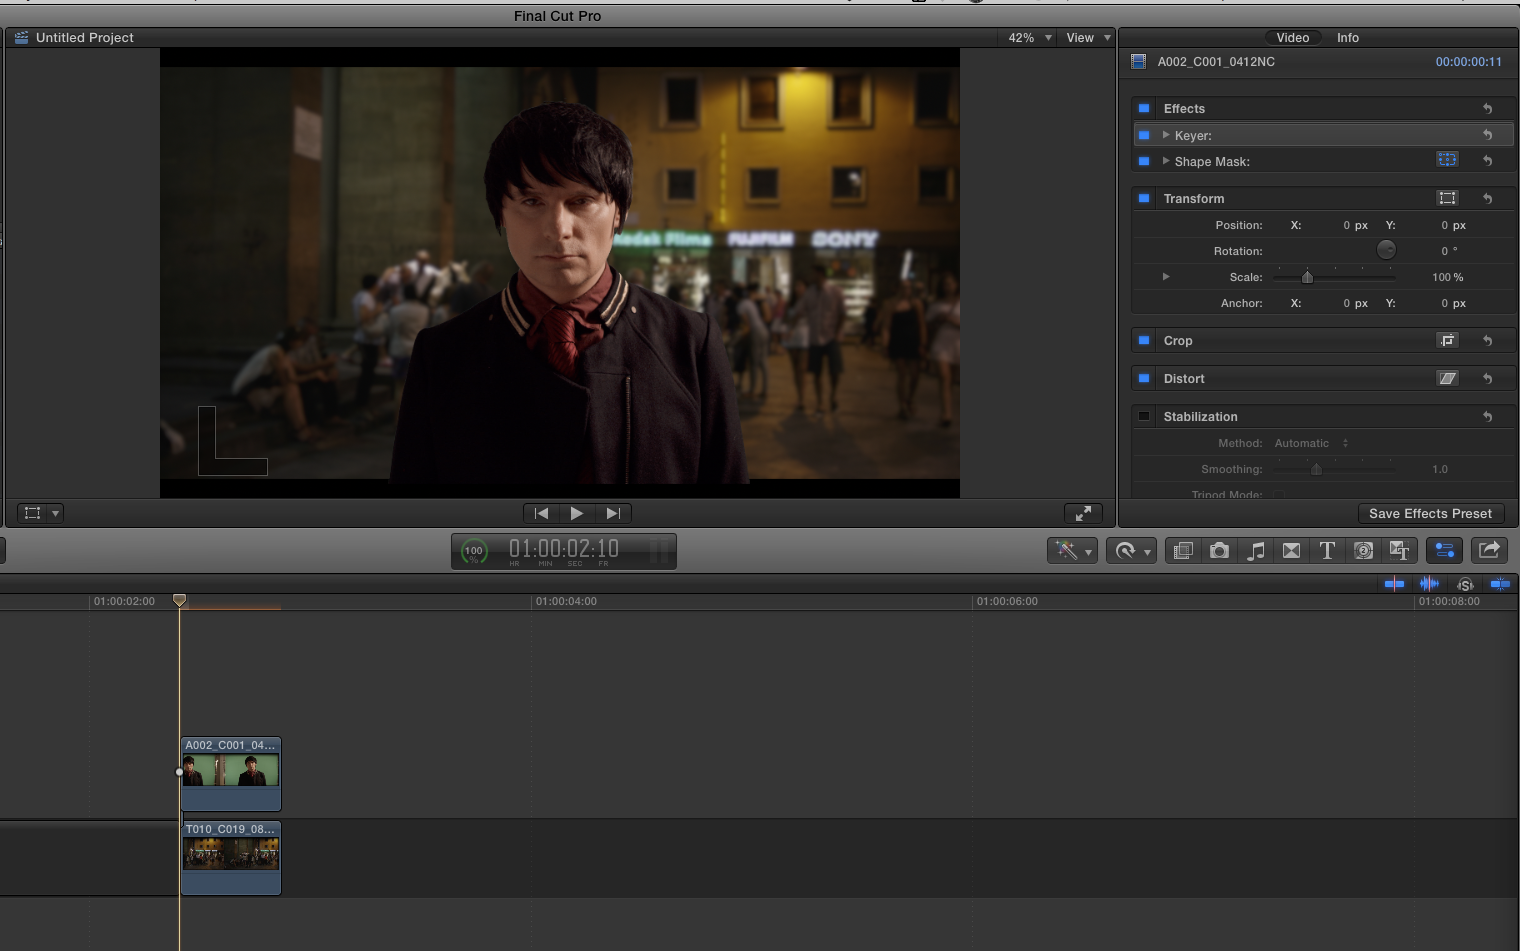Toggle Solo headphones icon in the timeline

tap(1465, 584)
